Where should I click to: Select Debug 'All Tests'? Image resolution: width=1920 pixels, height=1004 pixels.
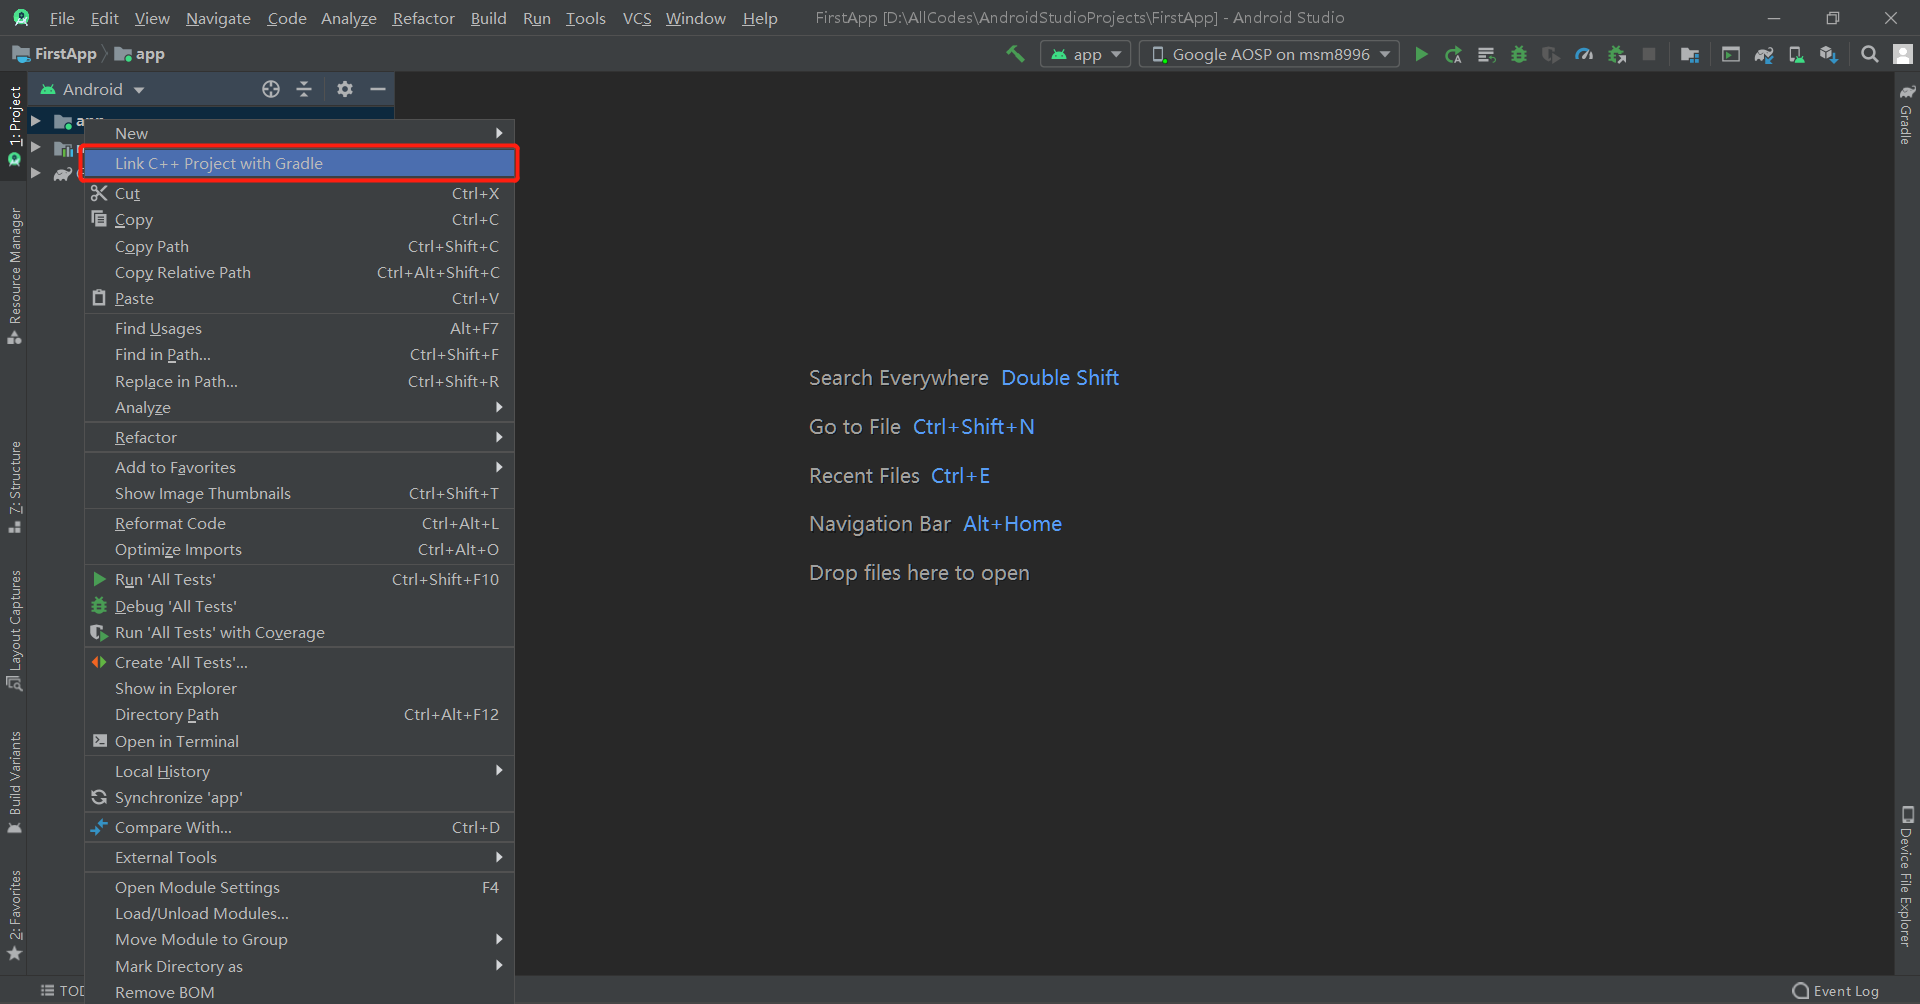point(299,607)
